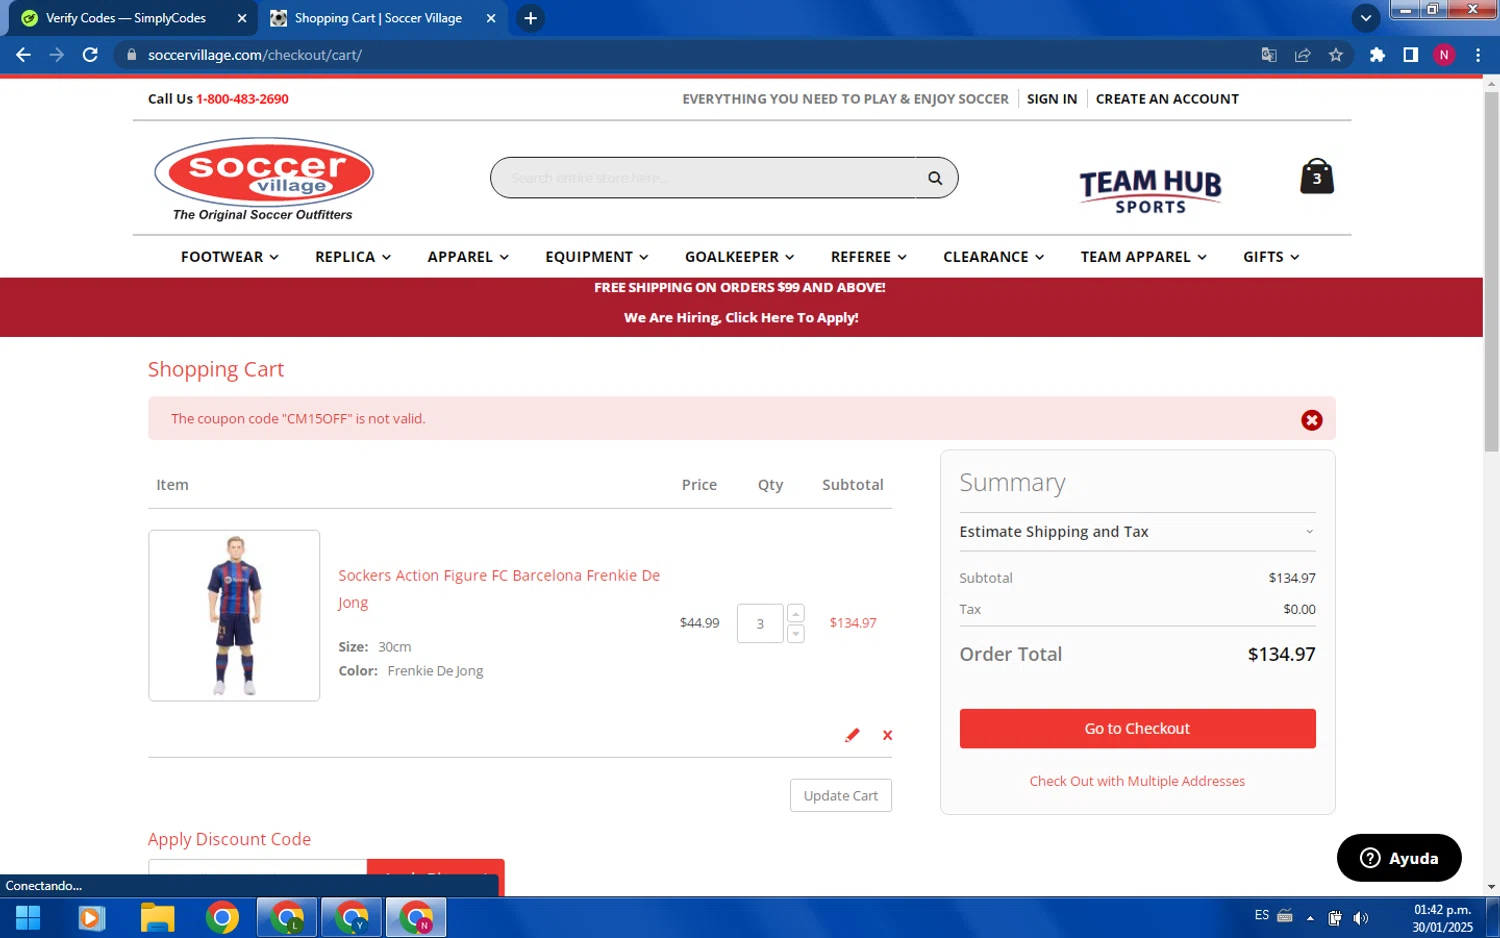Expand the REFEREE menu

[869, 257]
